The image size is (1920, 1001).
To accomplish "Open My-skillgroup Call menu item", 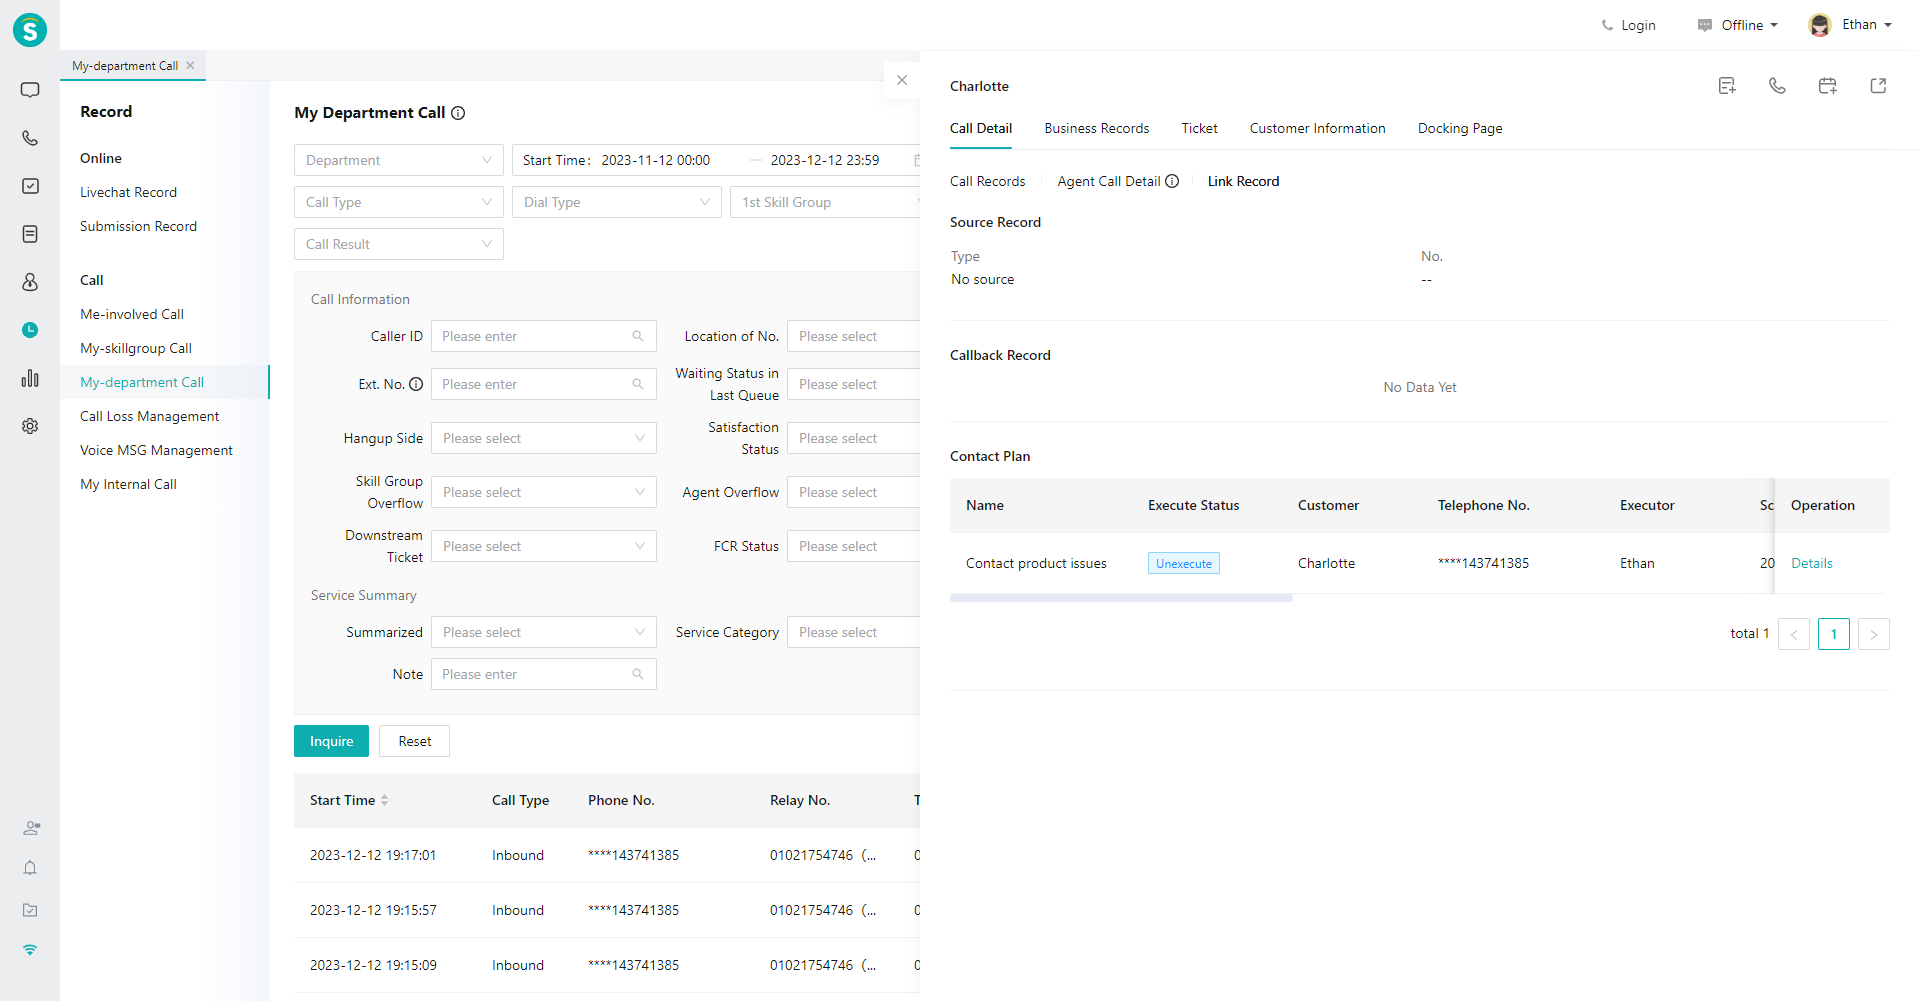I will tap(136, 348).
